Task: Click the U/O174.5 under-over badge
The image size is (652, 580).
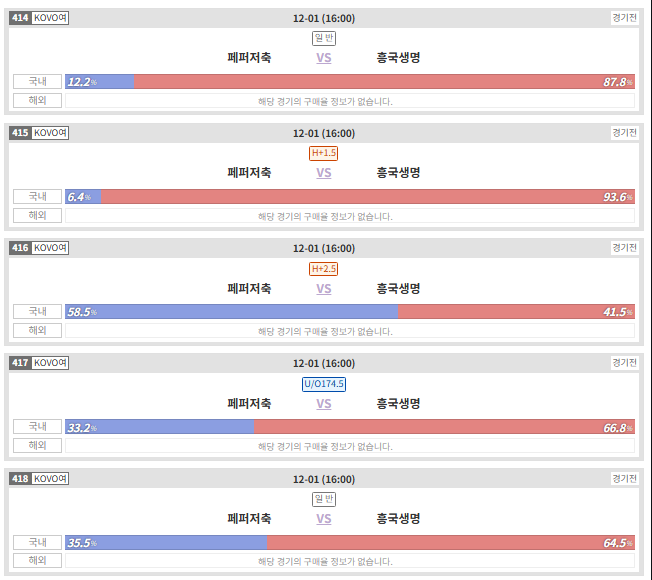Action: pos(324,384)
